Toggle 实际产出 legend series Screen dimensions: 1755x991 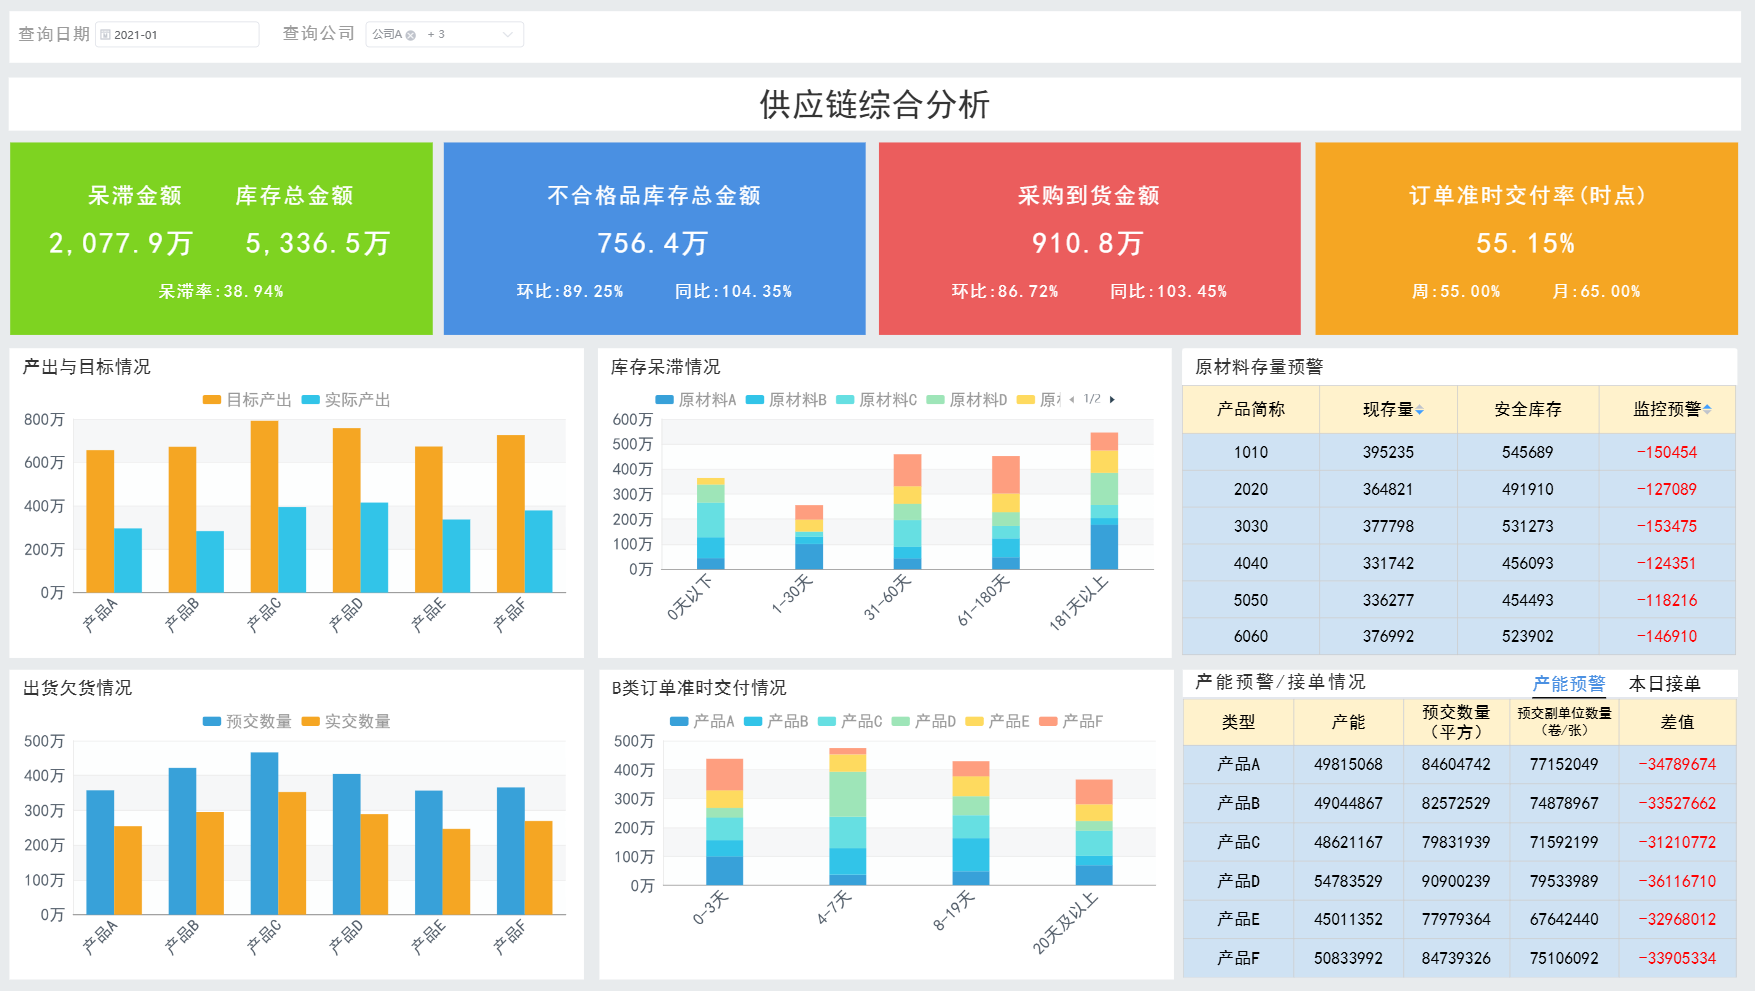[x=346, y=400]
